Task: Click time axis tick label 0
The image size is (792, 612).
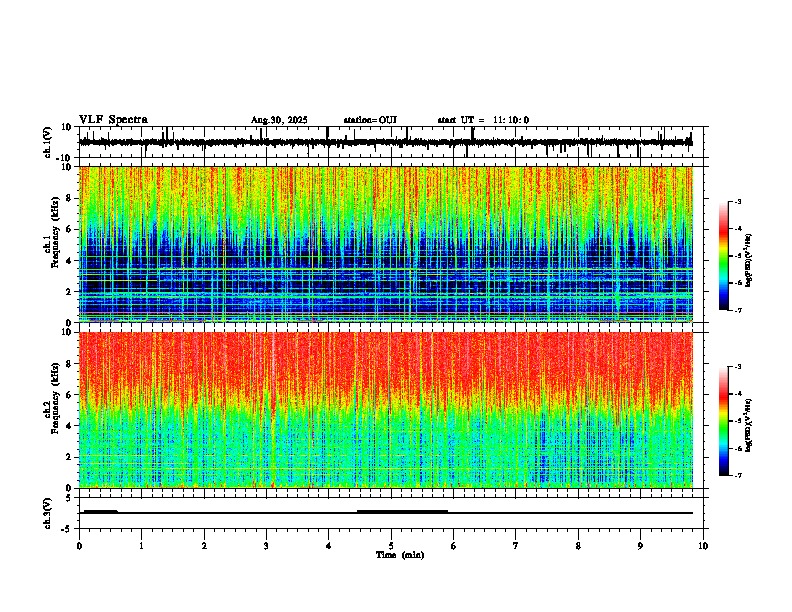Action: (79, 546)
